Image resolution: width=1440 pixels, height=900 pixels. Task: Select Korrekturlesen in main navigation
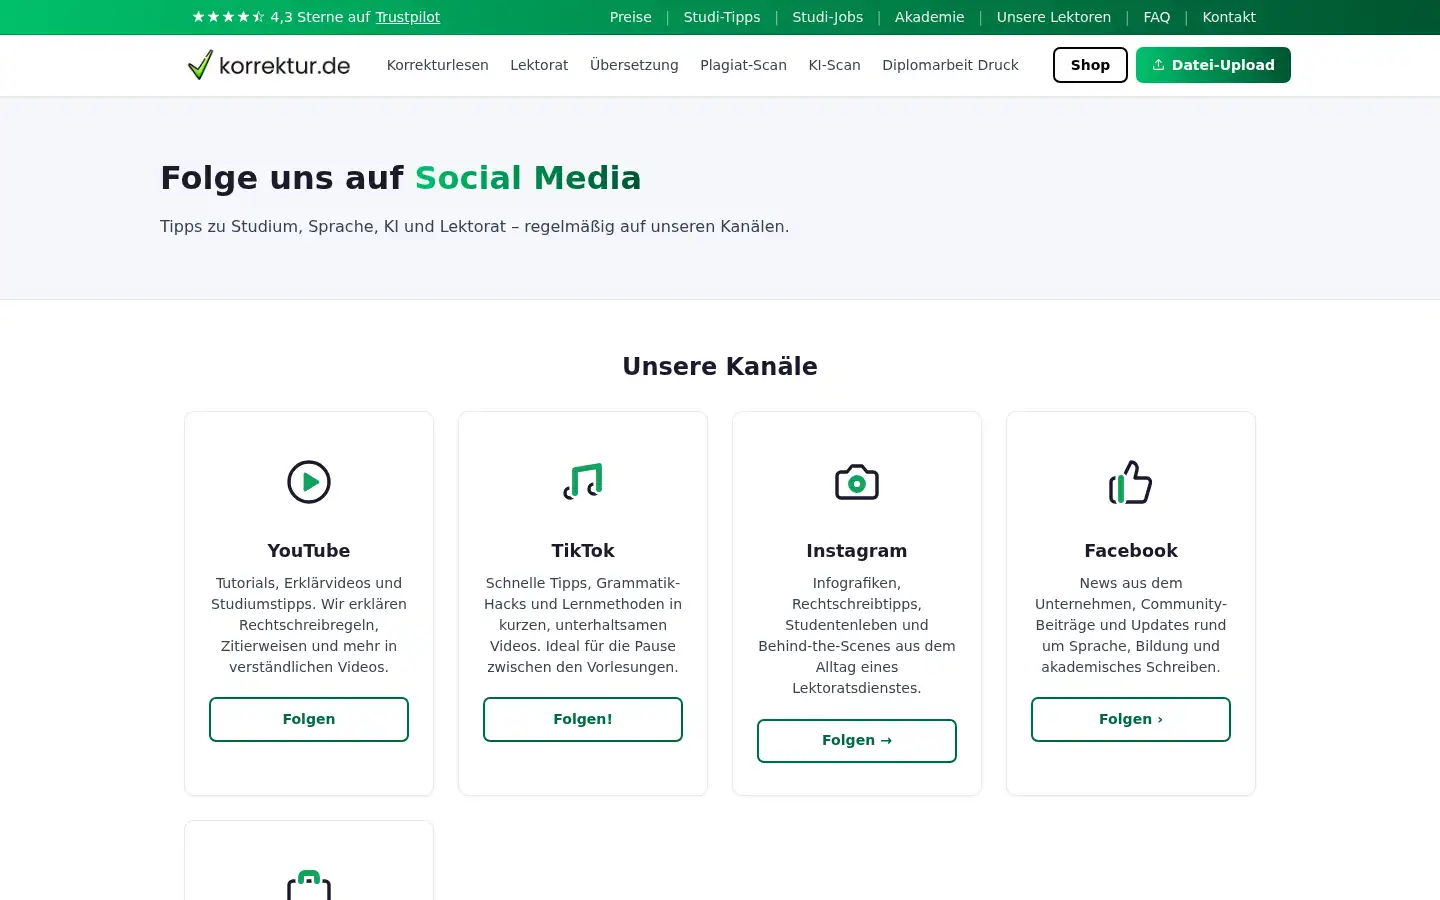coord(438,65)
